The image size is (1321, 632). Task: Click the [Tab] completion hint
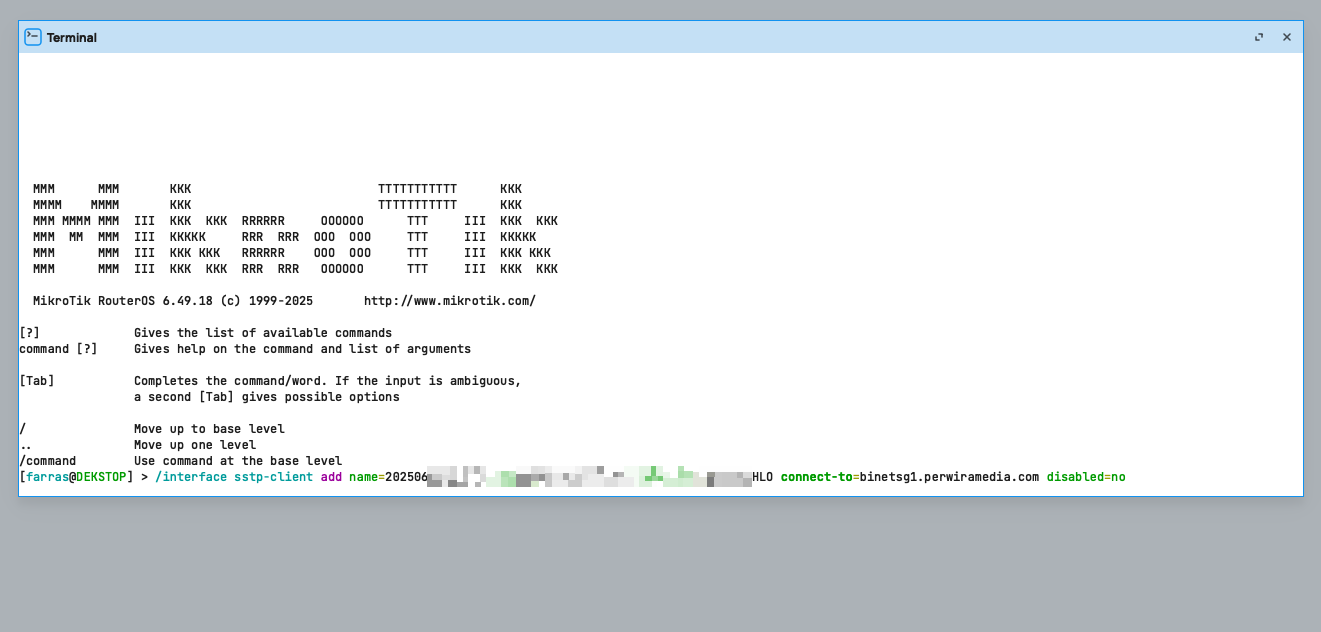click(37, 381)
